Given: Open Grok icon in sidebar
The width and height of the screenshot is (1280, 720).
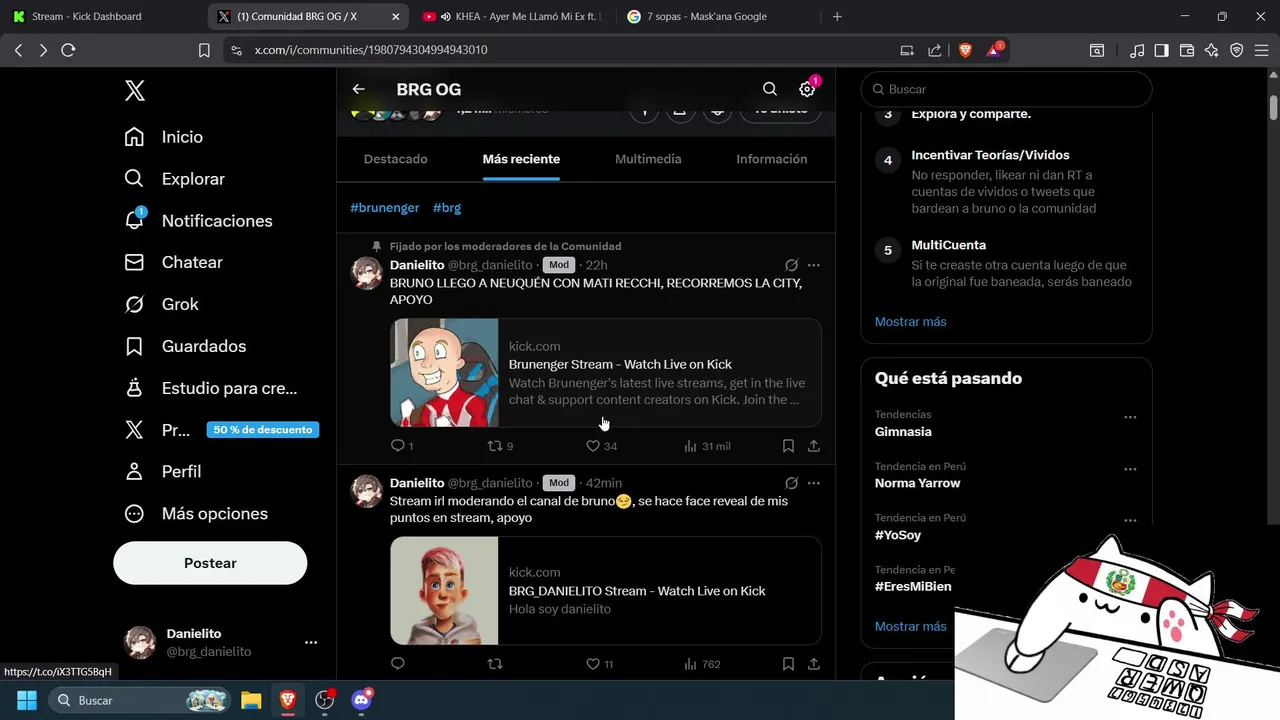Looking at the screenshot, I should [134, 304].
